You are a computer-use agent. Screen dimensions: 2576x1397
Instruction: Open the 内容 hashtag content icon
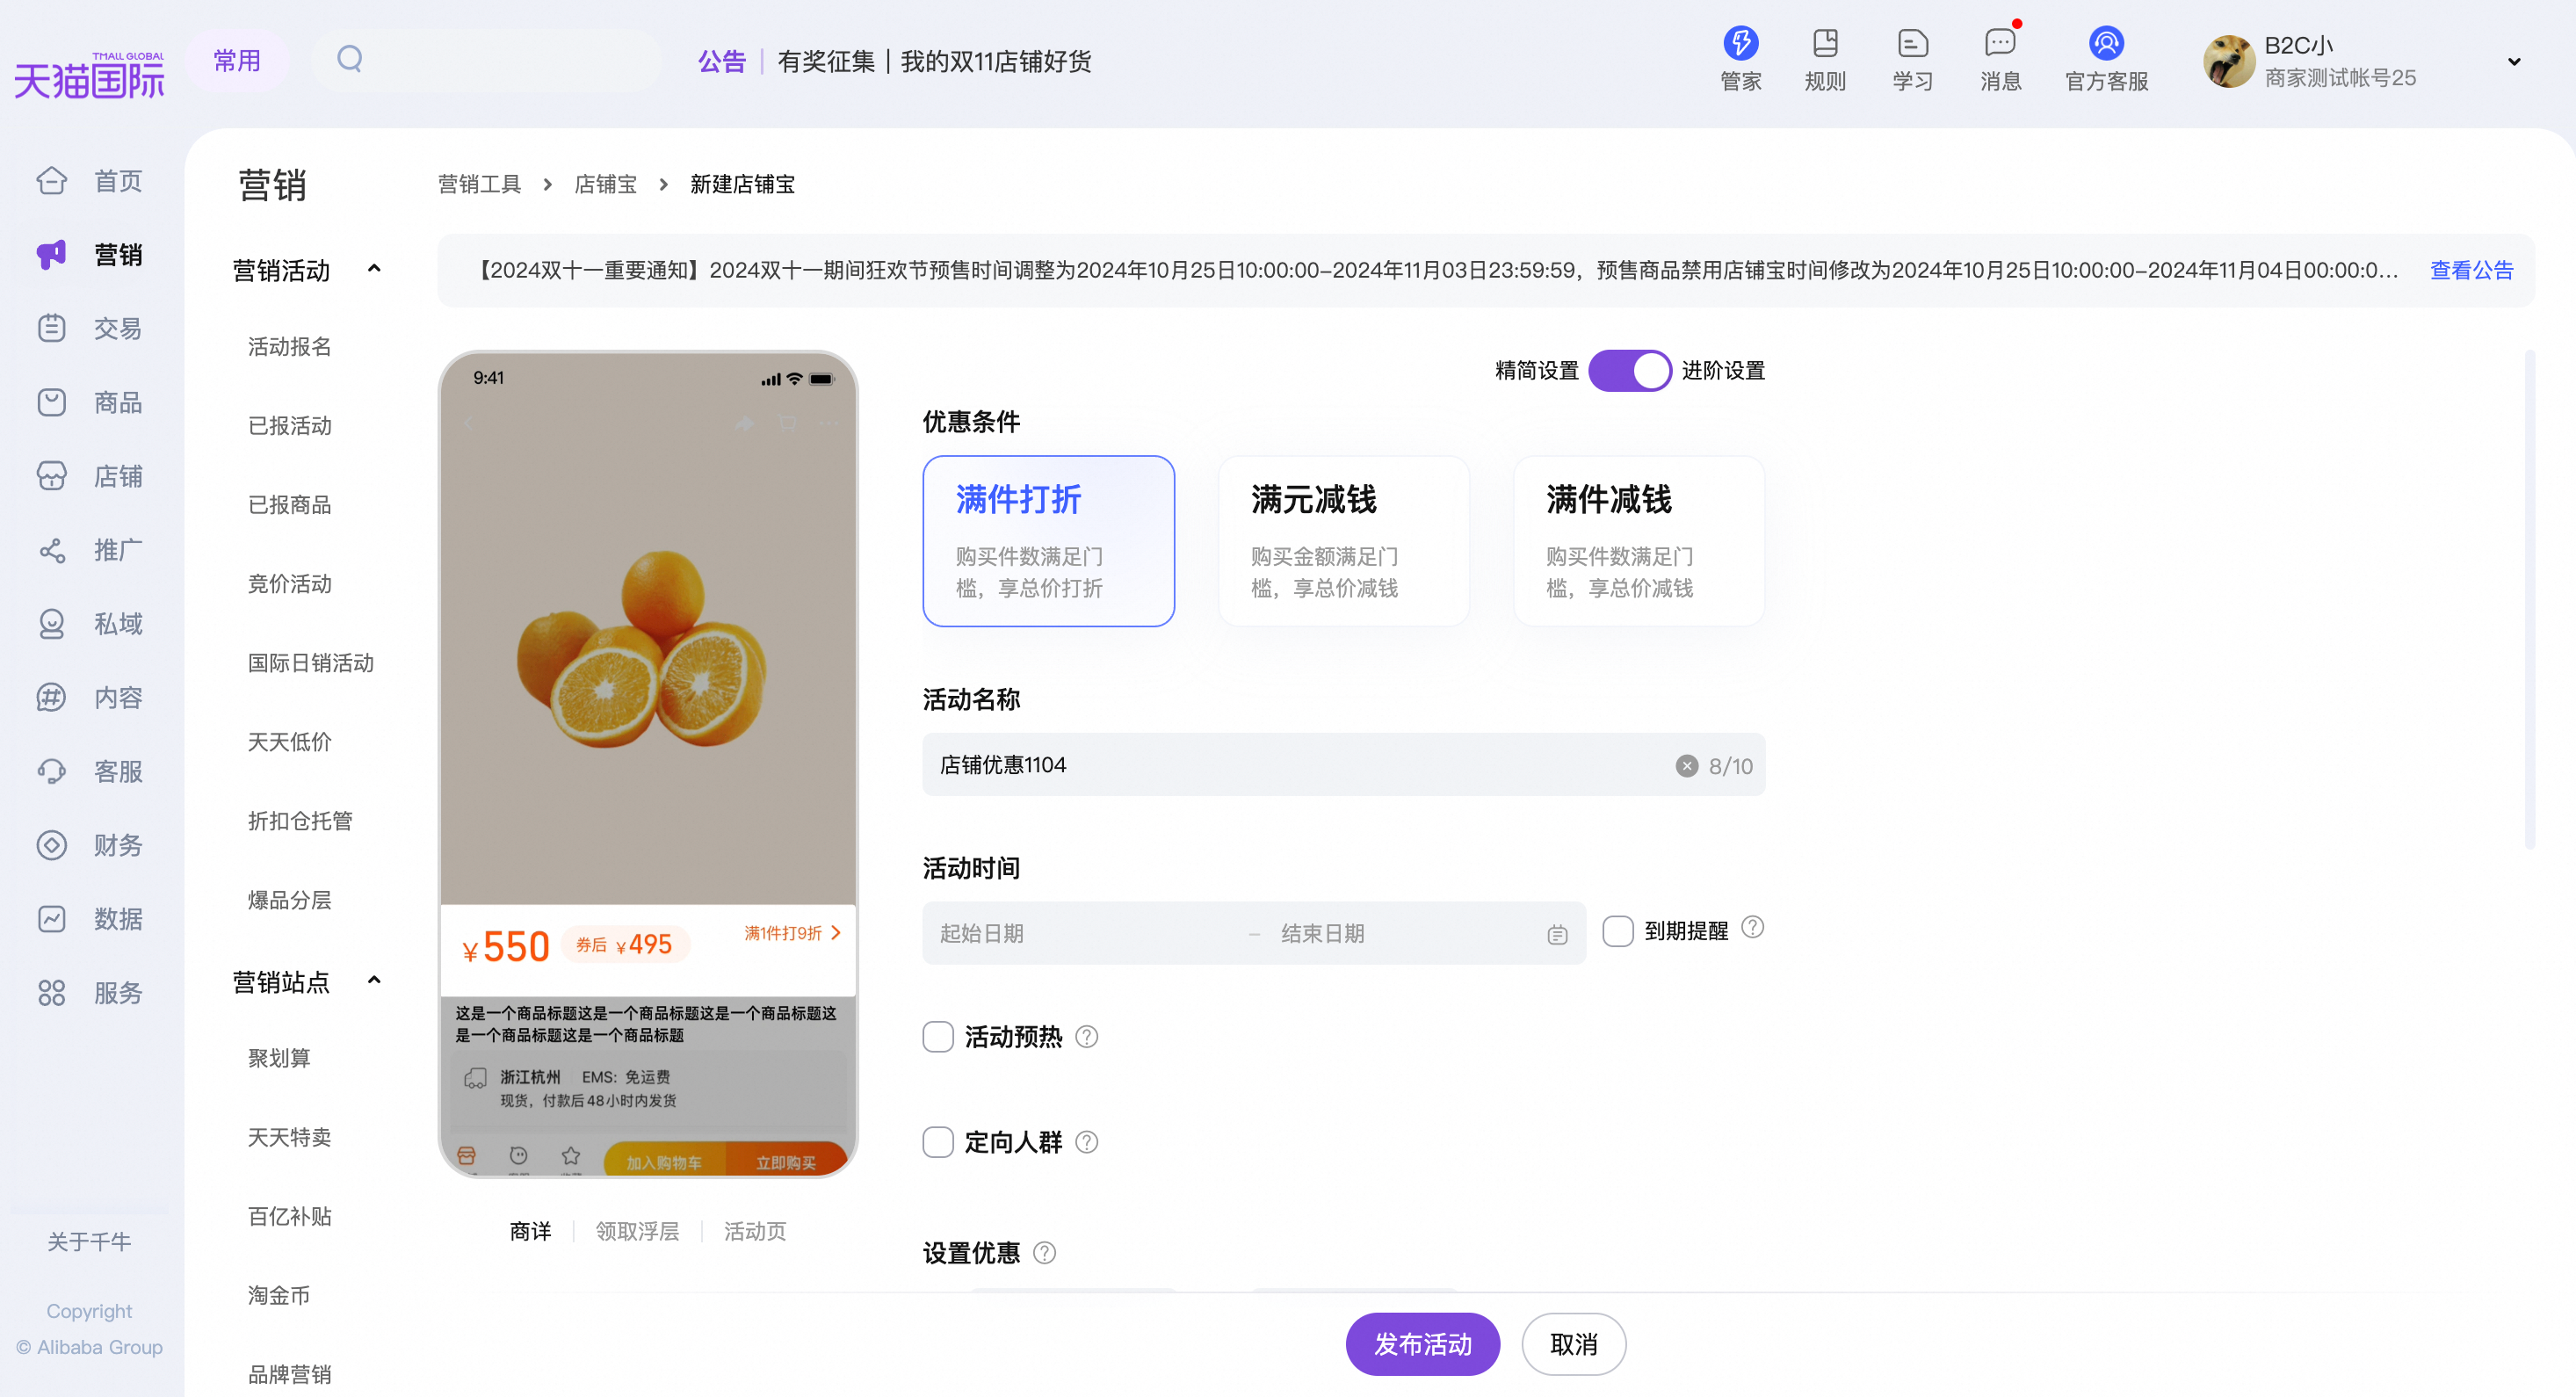pyautogui.click(x=51, y=697)
